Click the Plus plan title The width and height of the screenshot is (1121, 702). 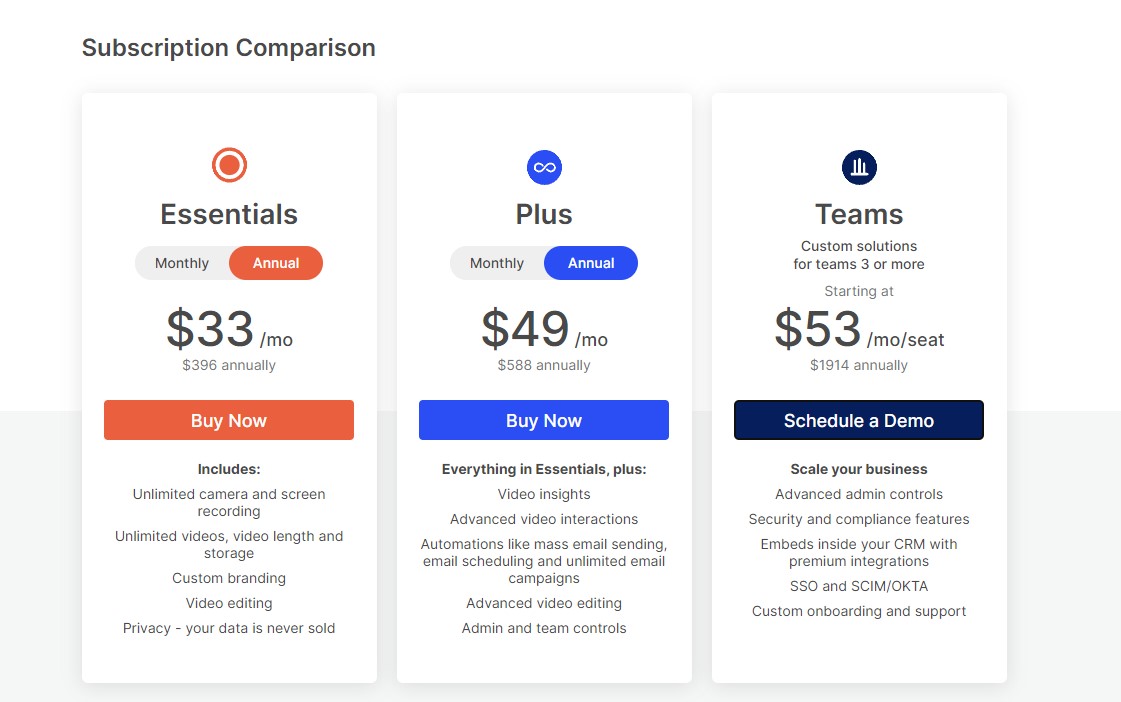click(x=544, y=214)
